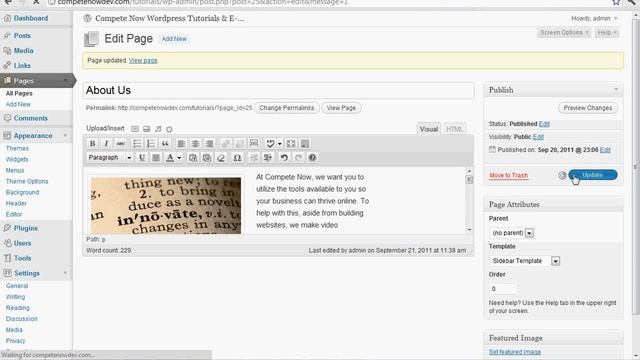640x360 pixels.
Task: Open the Help tab dropdown
Action: 607,32
